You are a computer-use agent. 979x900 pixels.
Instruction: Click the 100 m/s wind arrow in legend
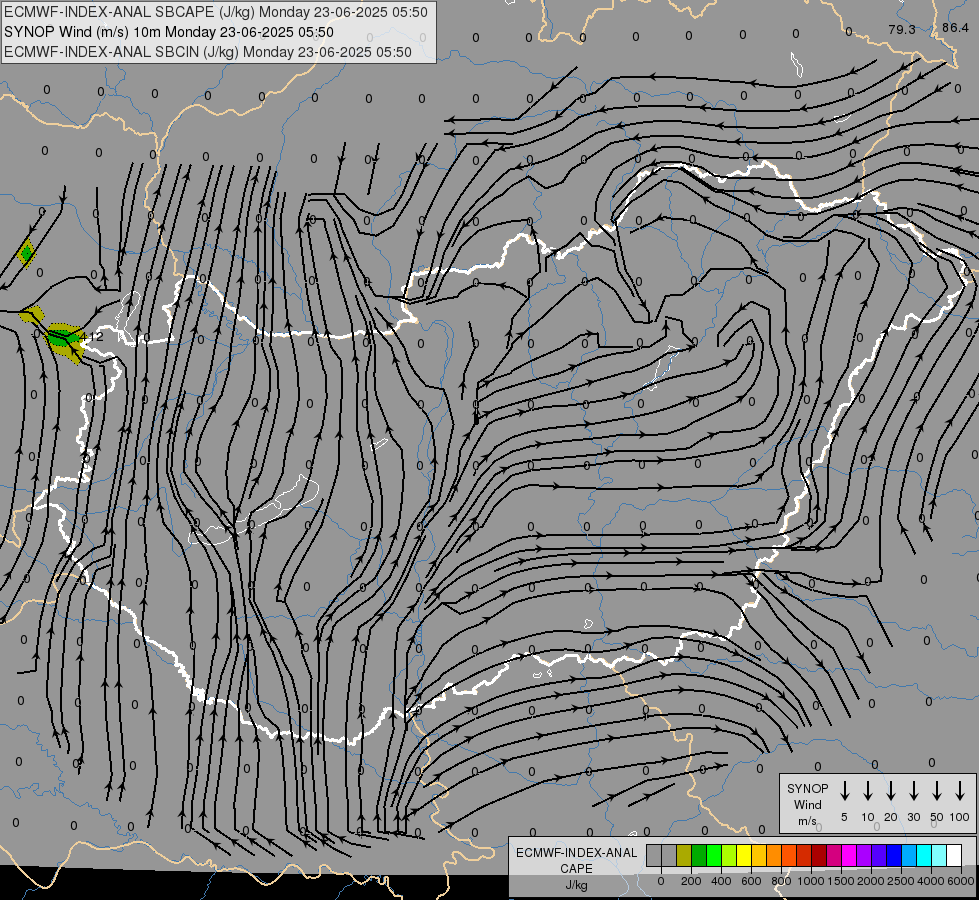click(960, 790)
